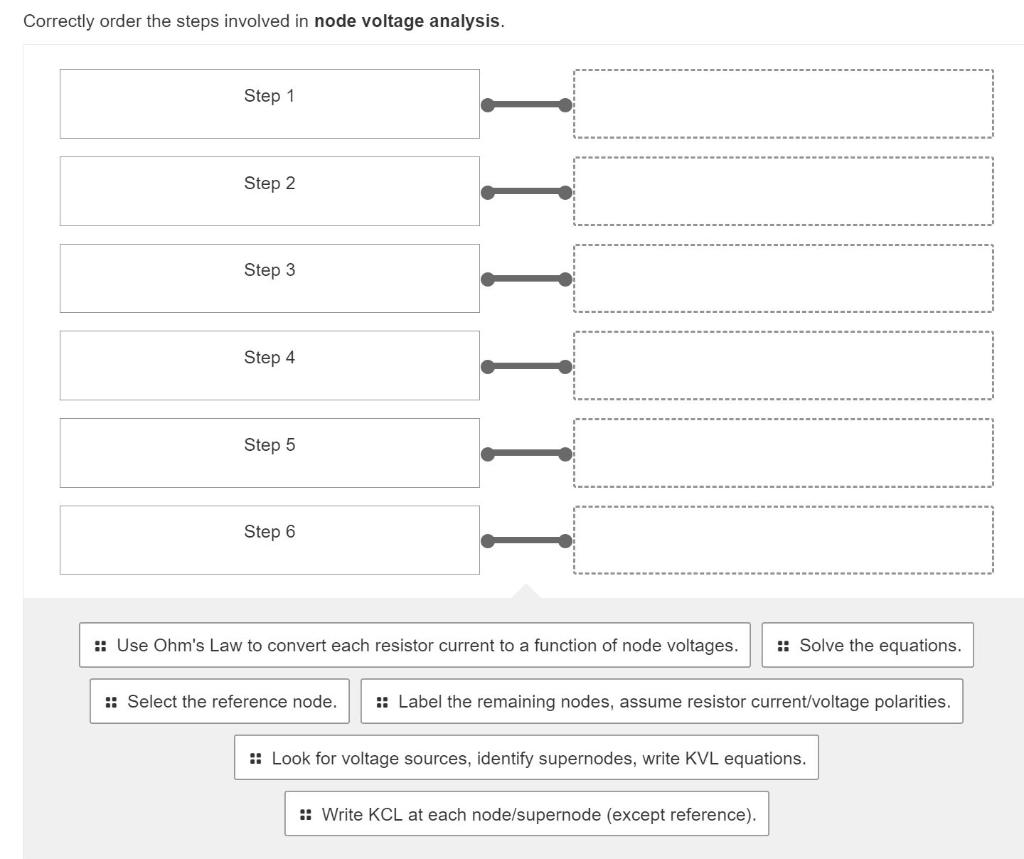Choose the "Label the remaining nodes" answer tile
The height and width of the screenshot is (859, 1024).
click(x=665, y=701)
